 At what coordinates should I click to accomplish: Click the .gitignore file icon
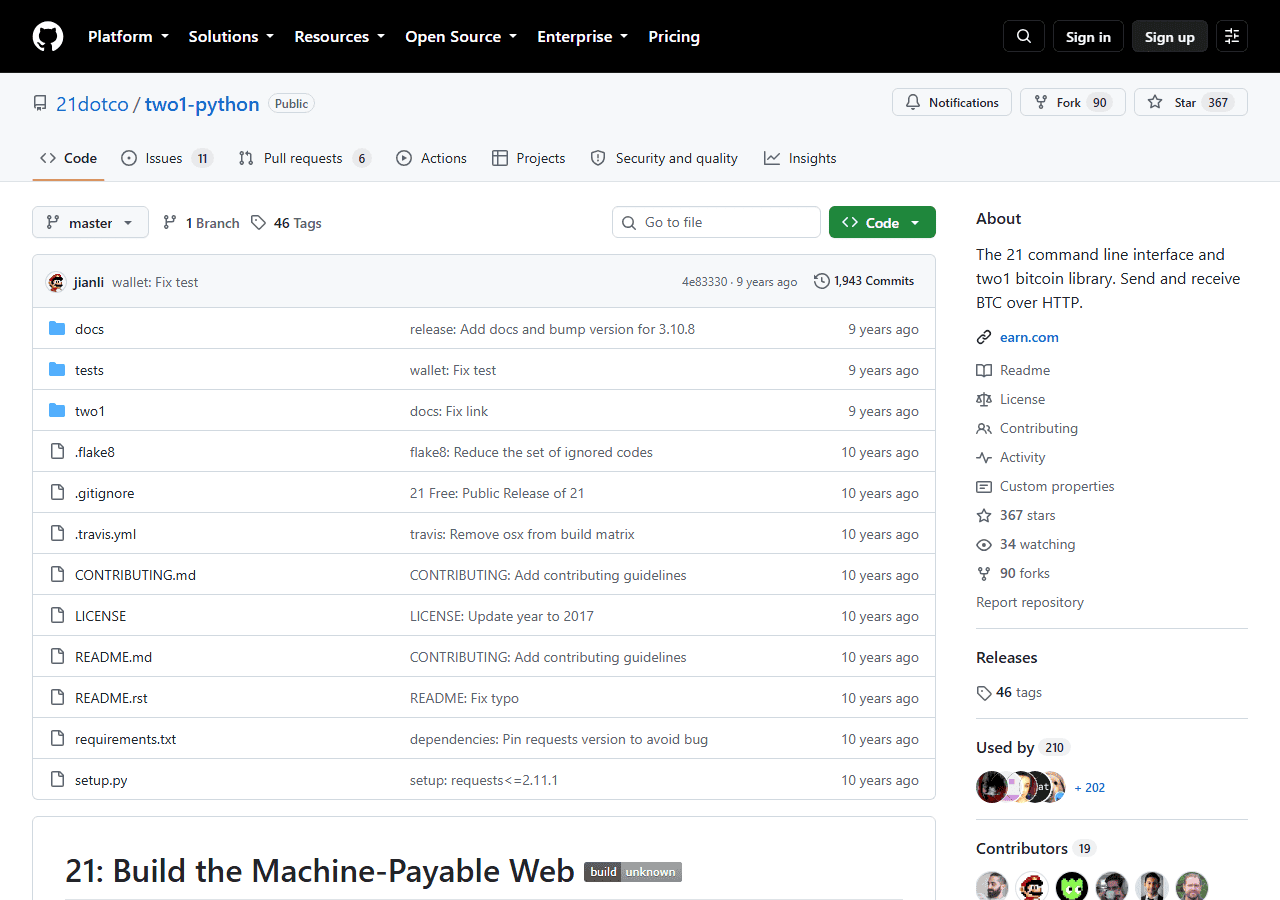click(x=57, y=493)
